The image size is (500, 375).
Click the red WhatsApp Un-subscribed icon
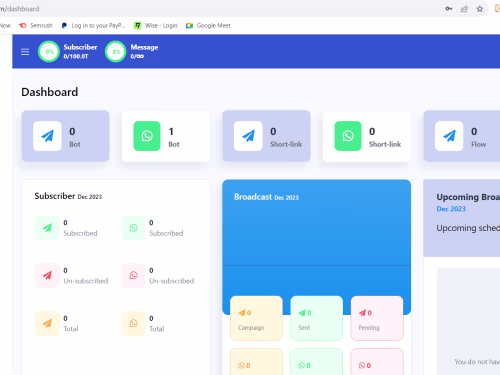click(133, 275)
